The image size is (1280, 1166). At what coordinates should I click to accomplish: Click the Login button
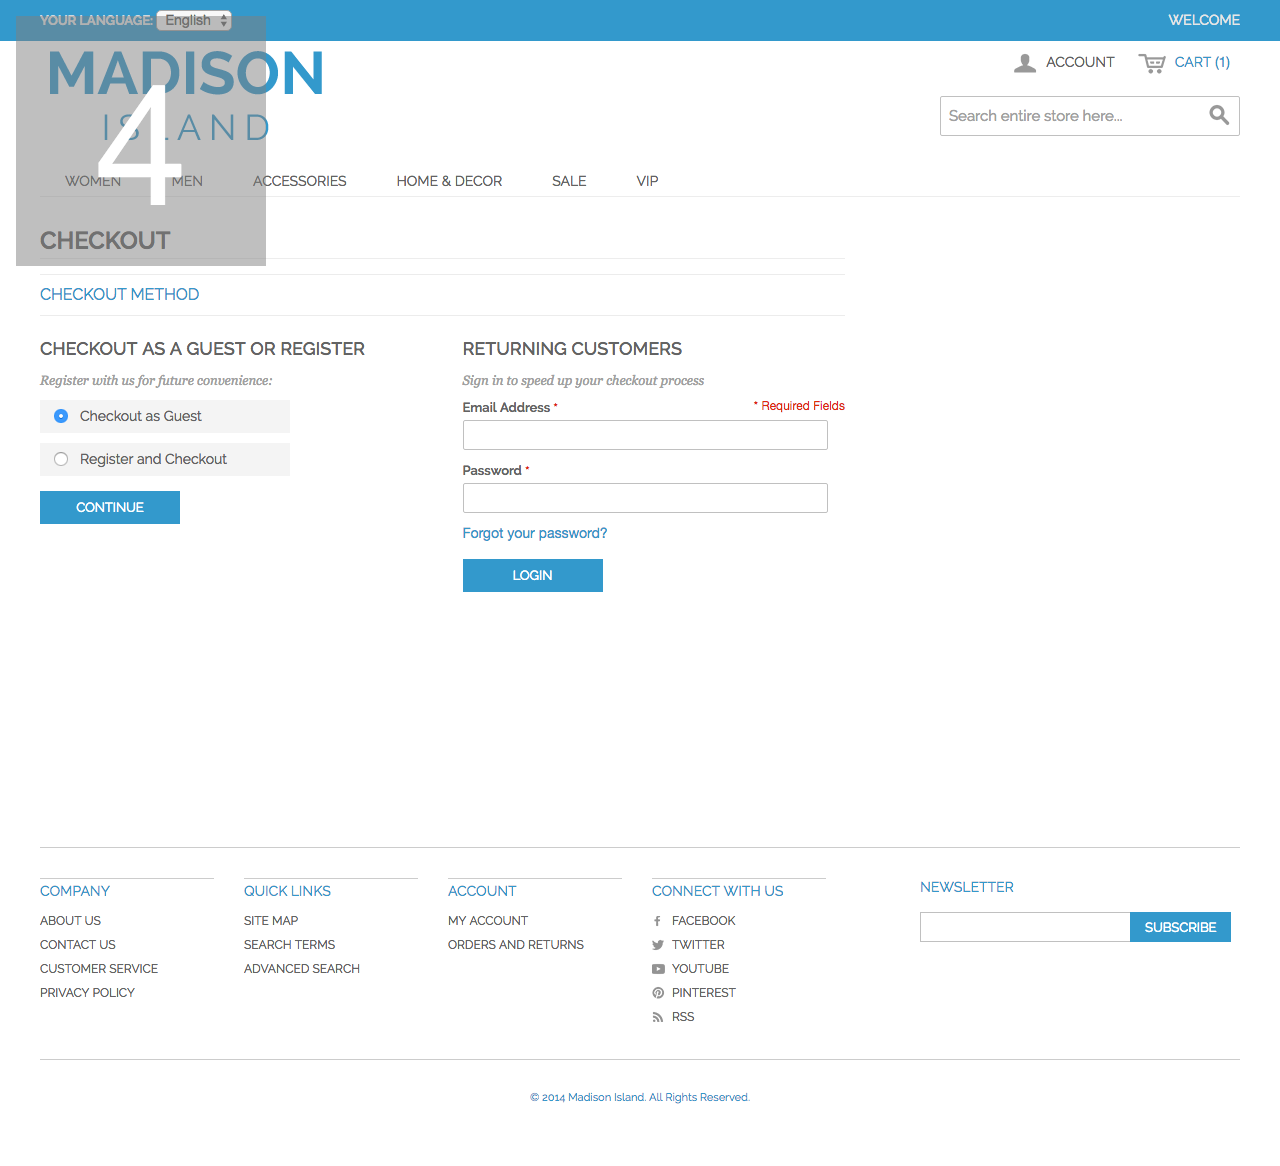tap(533, 575)
